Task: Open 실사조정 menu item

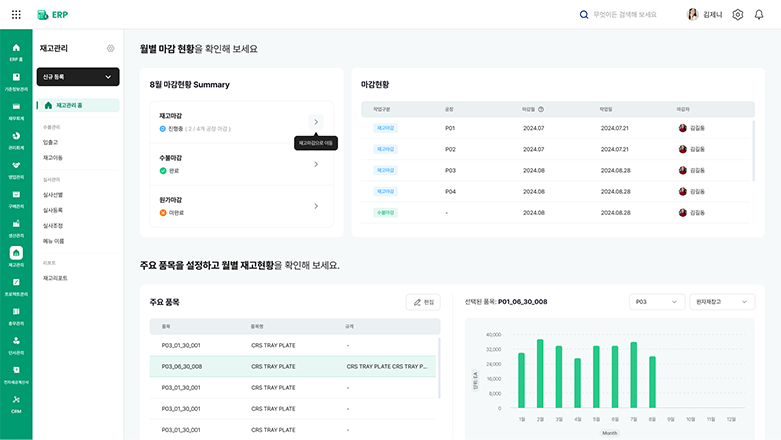Action: (53, 225)
